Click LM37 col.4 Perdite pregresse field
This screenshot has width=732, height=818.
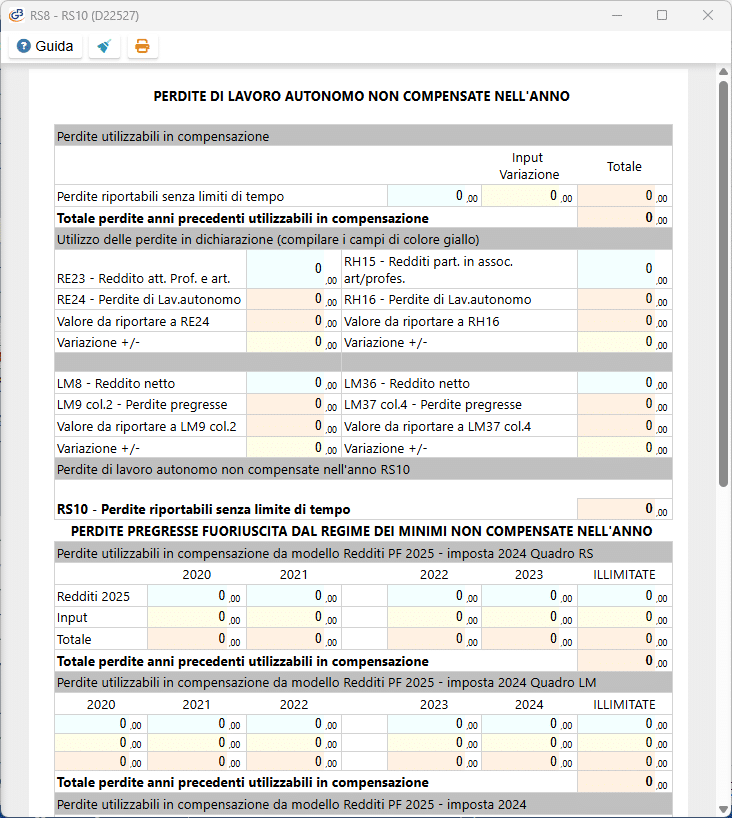tap(625, 404)
